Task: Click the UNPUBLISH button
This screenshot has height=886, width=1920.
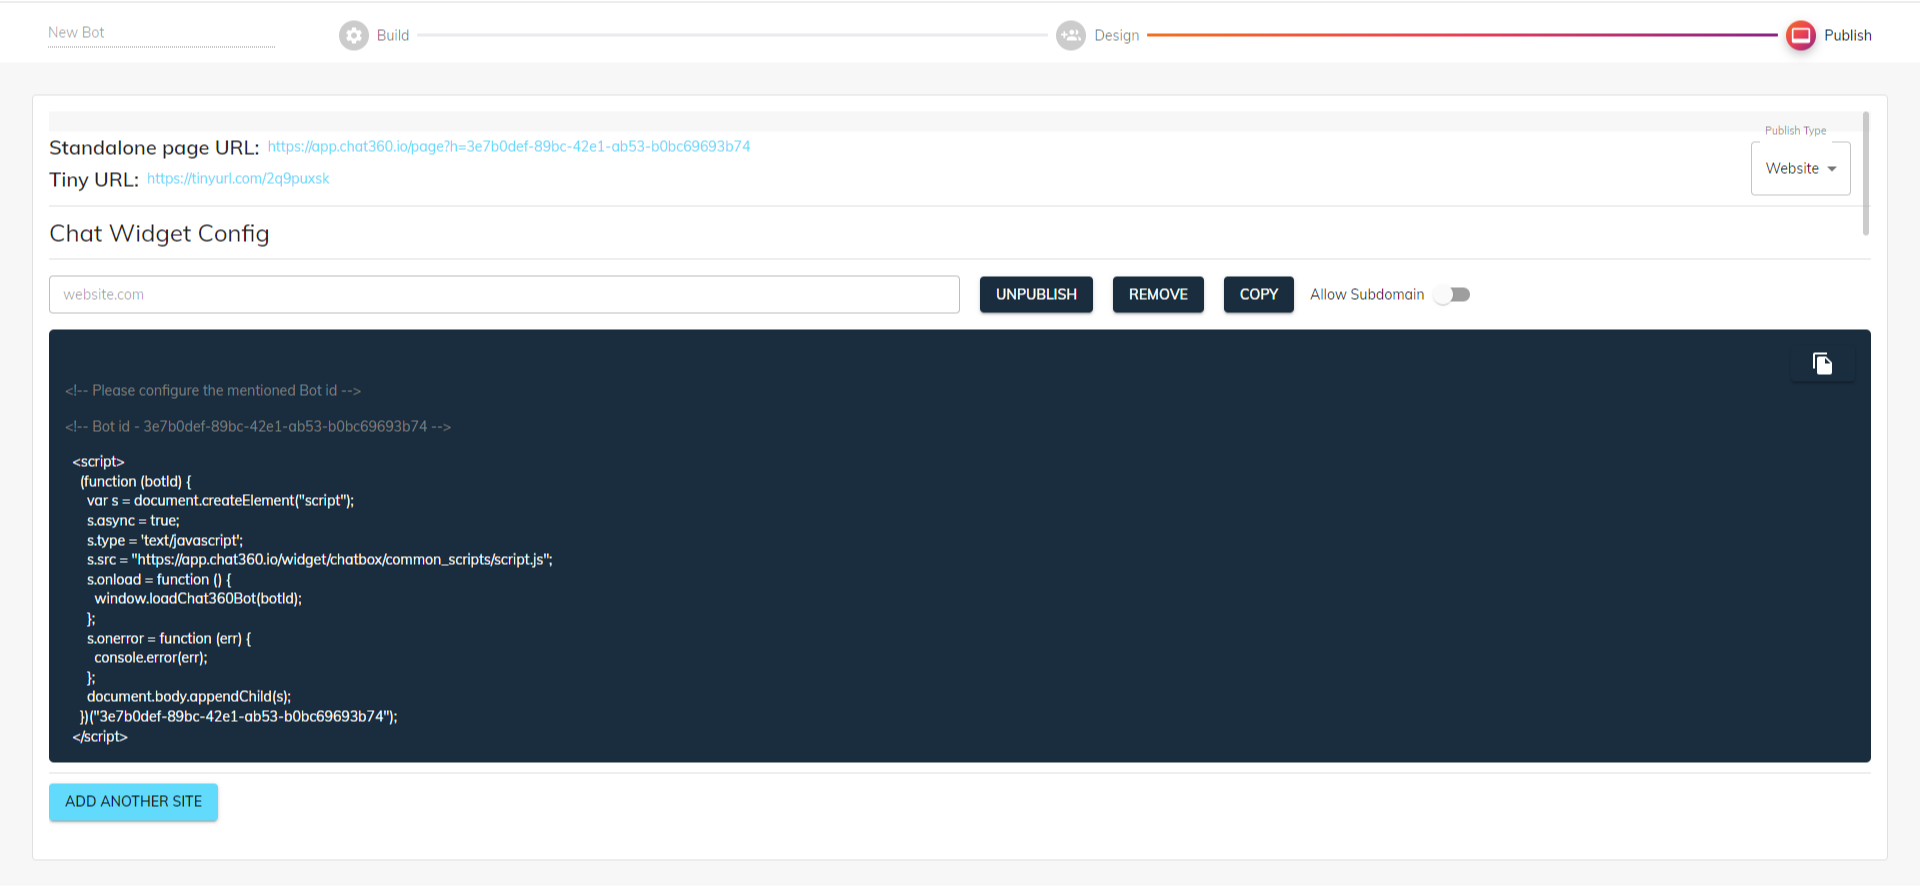Action: pyautogui.click(x=1036, y=294)
